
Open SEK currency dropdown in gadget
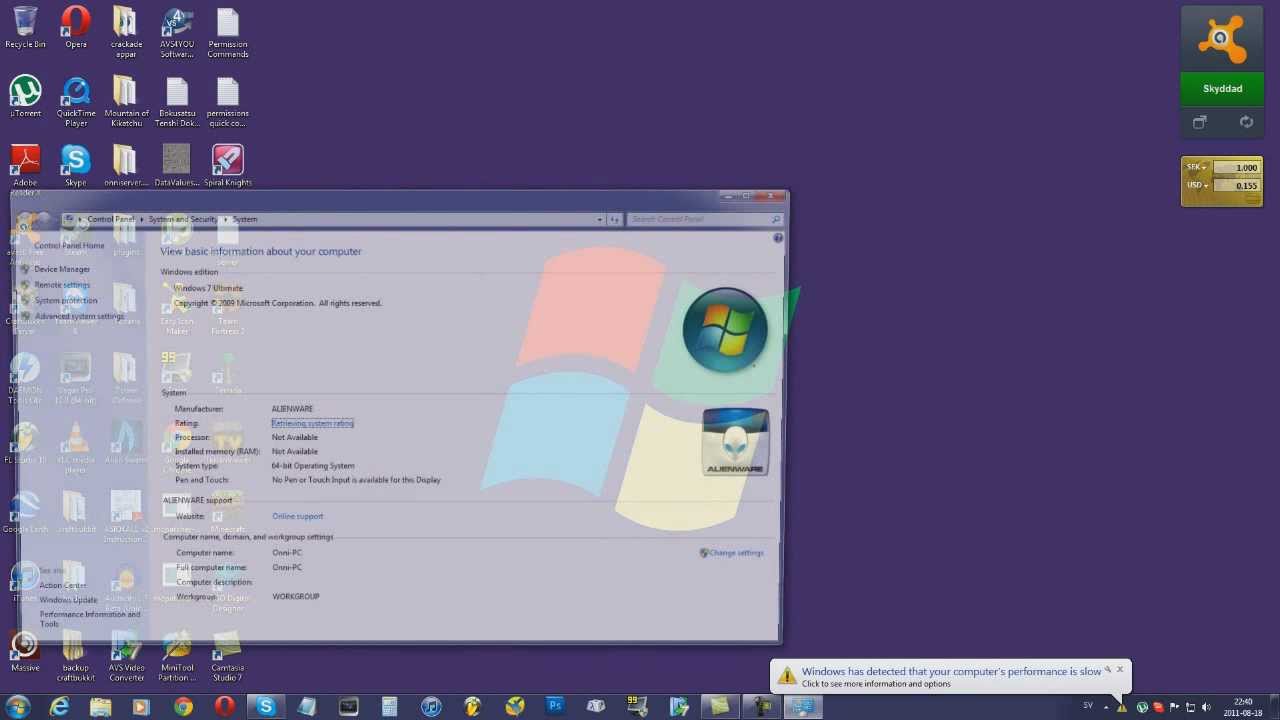(1197, 167)
